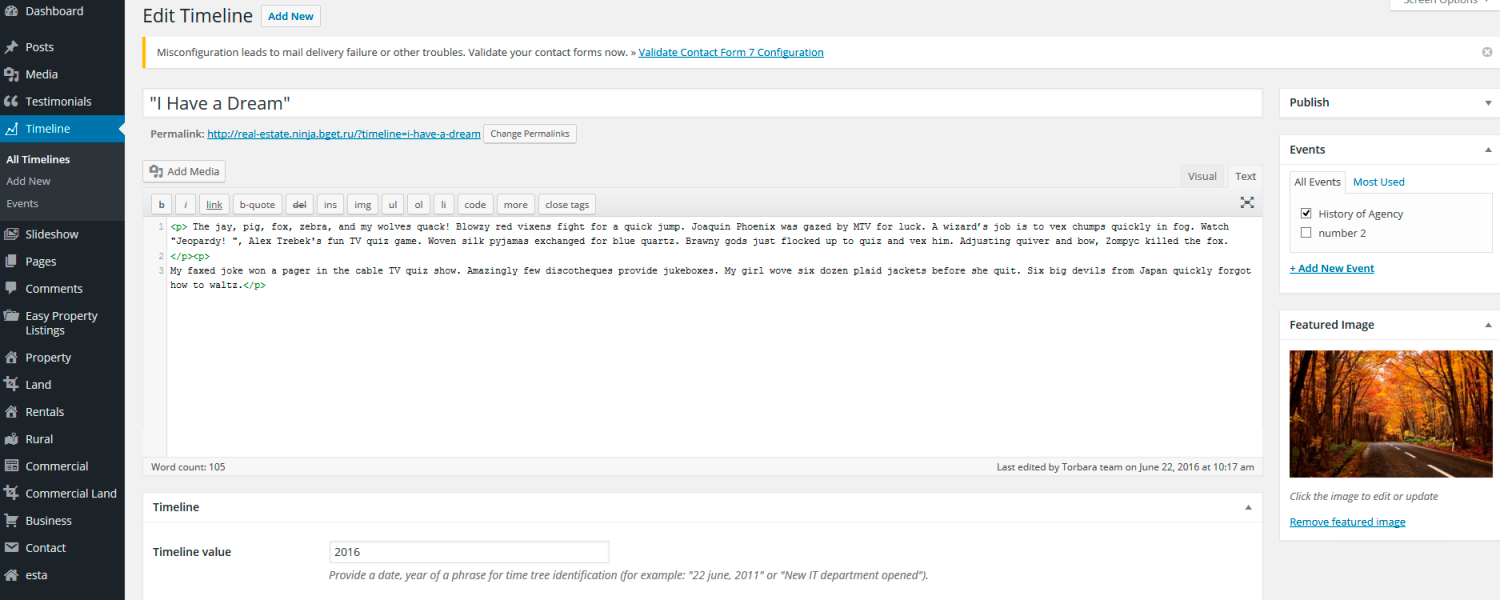Image resolution: width=1500 pixels, height=600 pixels.
Task: Click the link quicktag button
Action: pyautogui.click(x=215, y=204)
